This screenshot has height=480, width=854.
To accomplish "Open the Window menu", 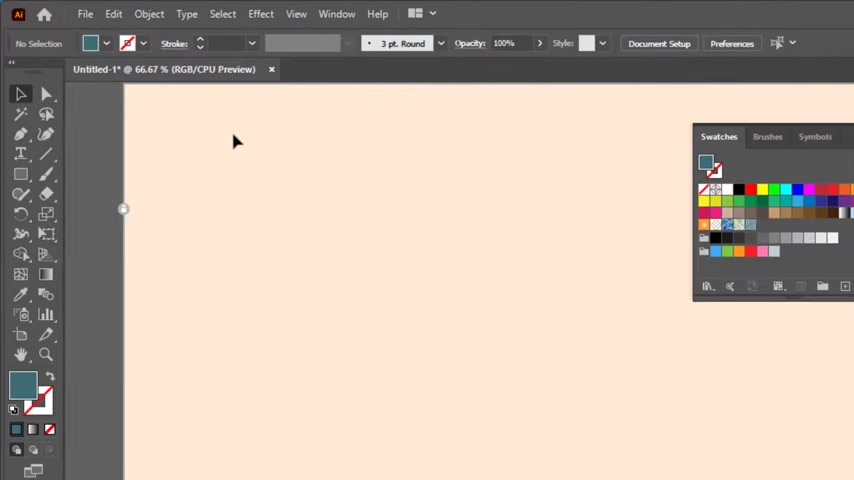I will pyautogui.click(x=337, y=14).
